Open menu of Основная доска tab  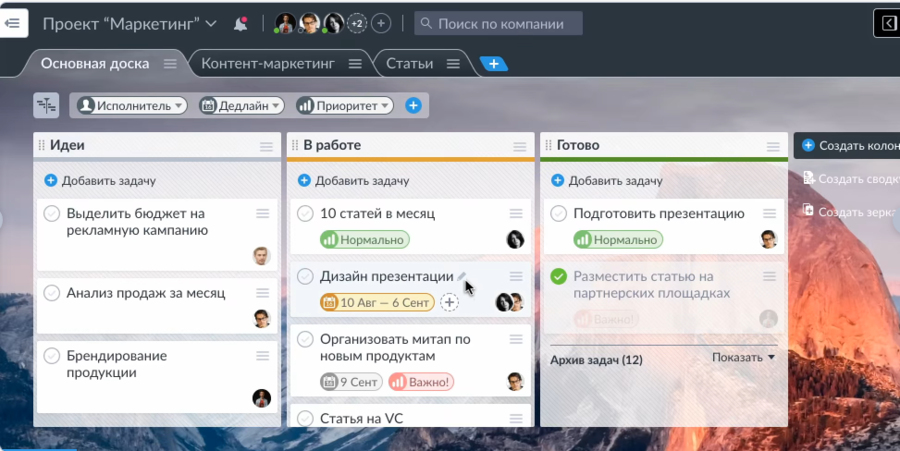[170, 64]
